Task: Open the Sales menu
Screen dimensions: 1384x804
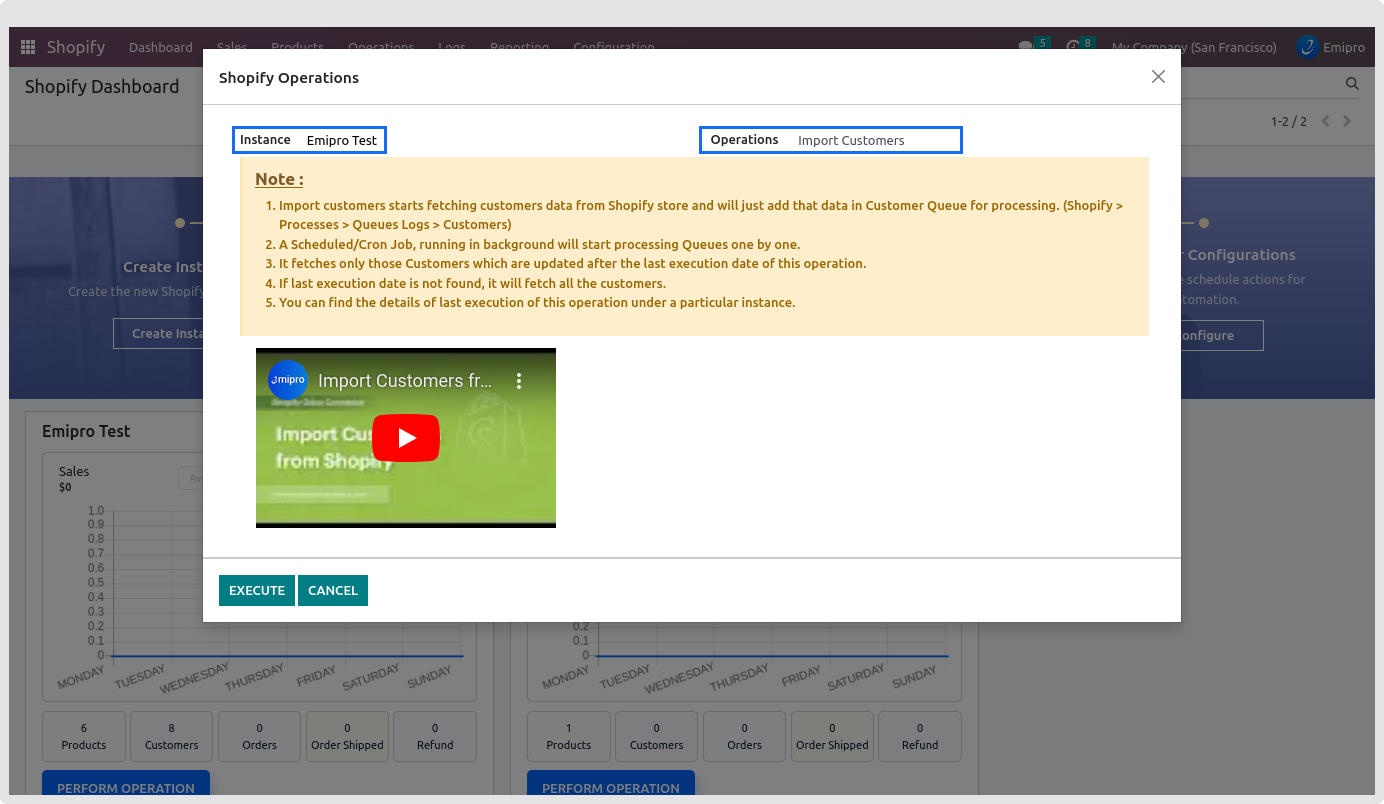Action: [x=232, y=47]
